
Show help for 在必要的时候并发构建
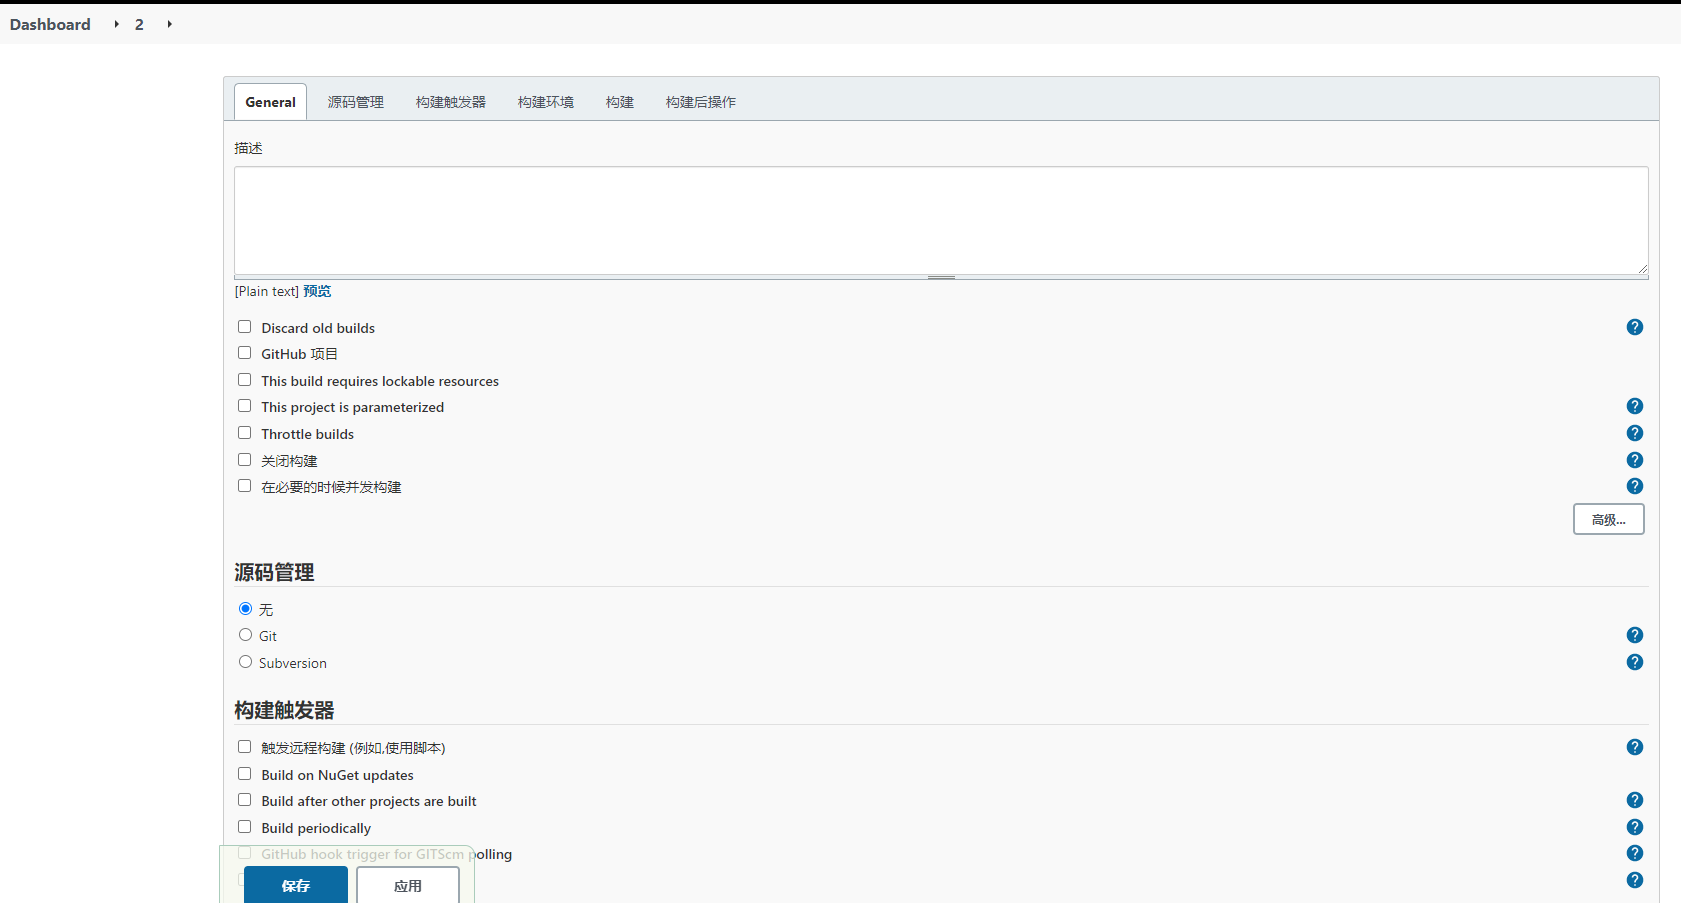(x=1635, y=486)
